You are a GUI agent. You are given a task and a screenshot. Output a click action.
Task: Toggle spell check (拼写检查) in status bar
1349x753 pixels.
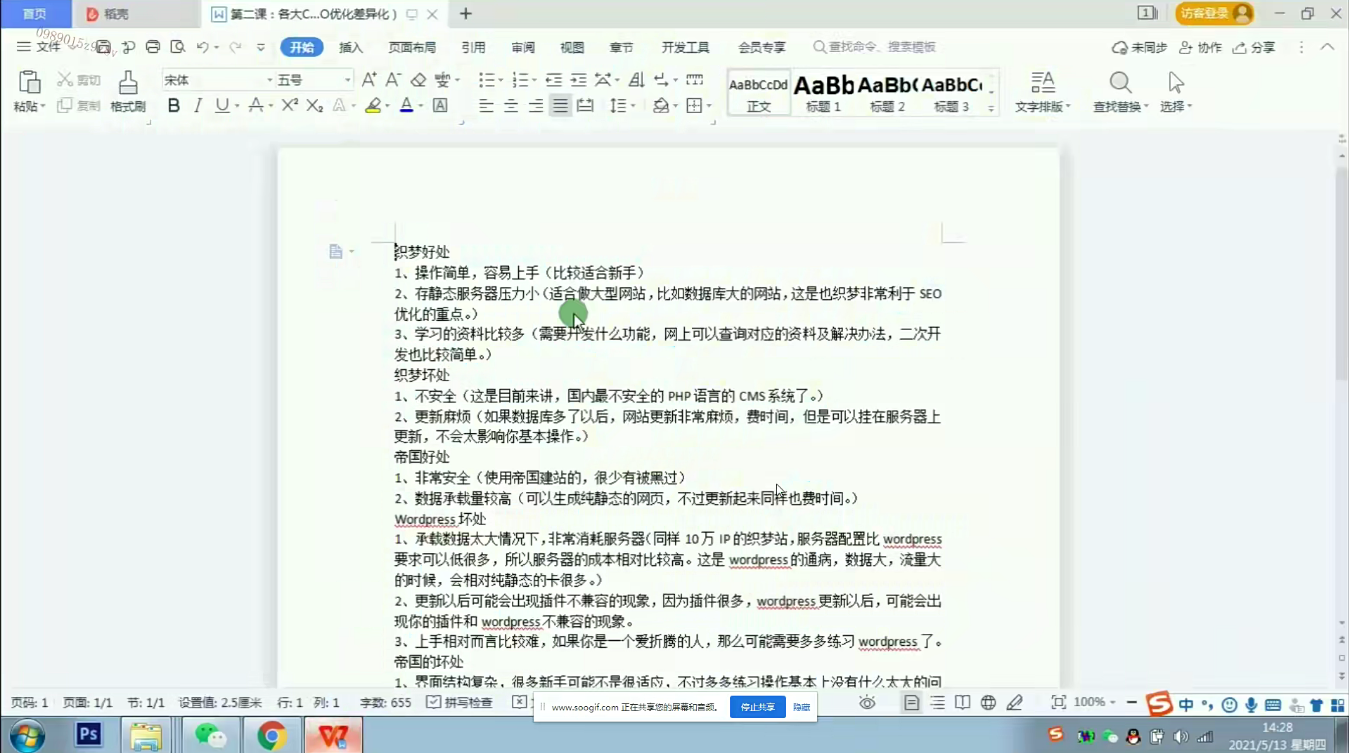(459, 703)
